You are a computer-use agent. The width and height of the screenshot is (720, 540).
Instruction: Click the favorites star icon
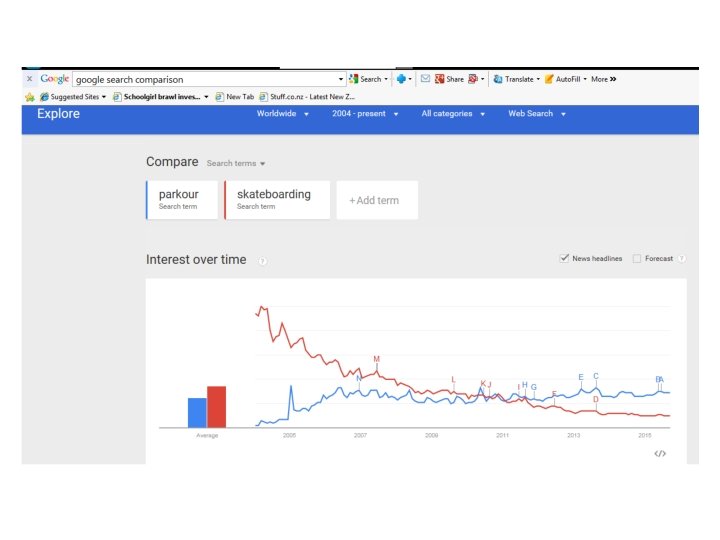click(x=30, y=97)
